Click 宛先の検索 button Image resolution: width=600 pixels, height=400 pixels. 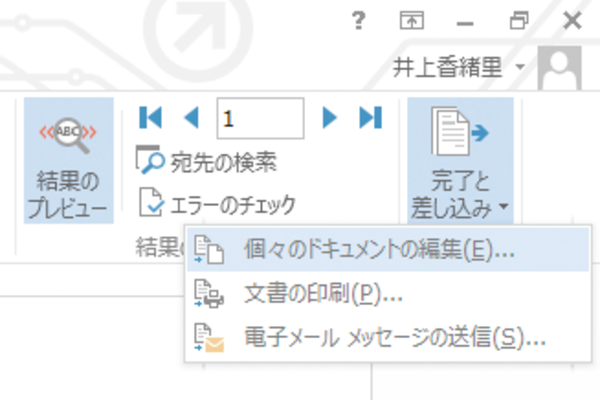pyautogui.click(x=206, y=162)
